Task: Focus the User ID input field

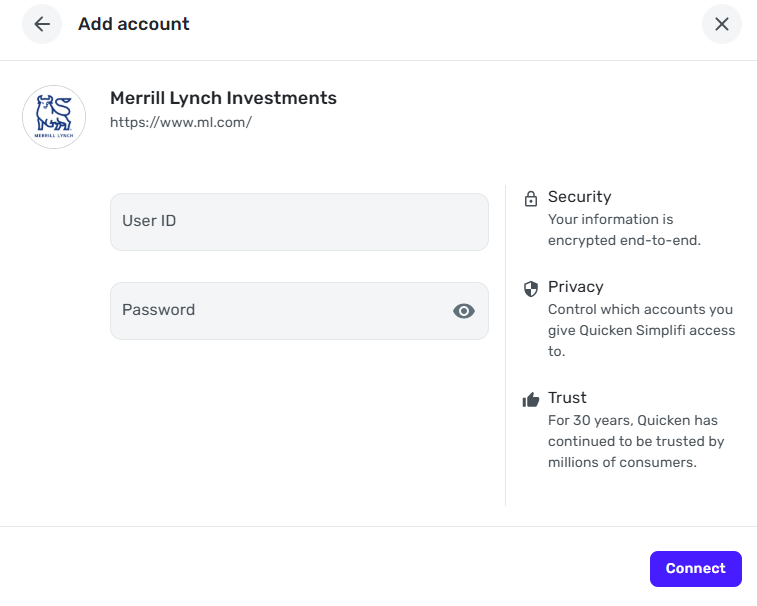Action: (299, 221)
